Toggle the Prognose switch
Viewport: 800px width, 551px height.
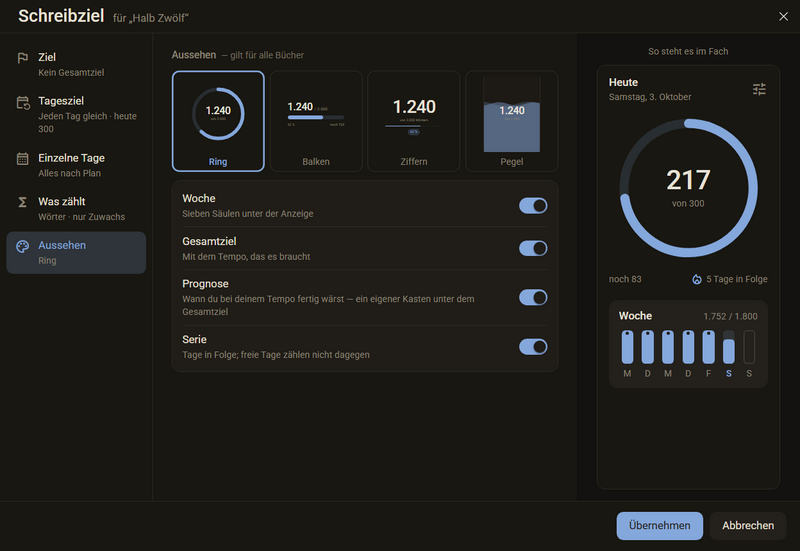point(533,297)
